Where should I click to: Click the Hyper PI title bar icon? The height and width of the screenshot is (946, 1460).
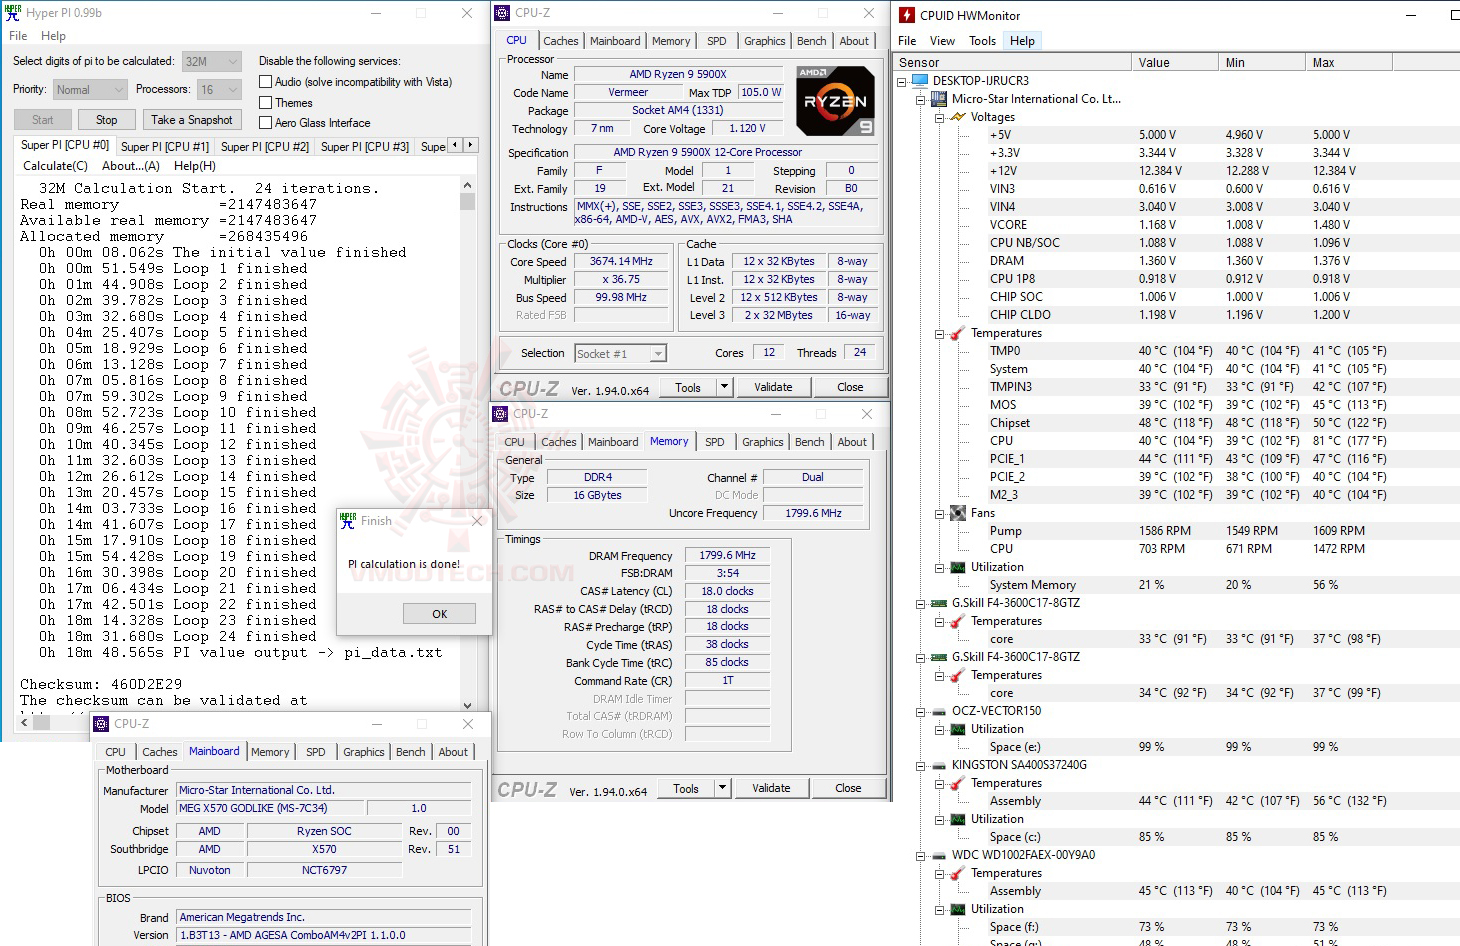click(13, 13)
